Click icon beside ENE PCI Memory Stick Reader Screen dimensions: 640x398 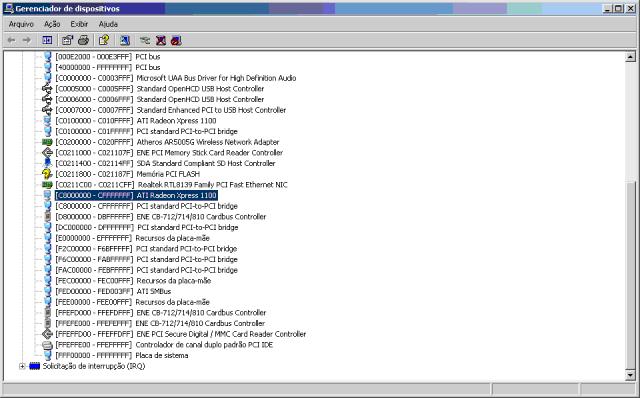(x=47, y=153)
